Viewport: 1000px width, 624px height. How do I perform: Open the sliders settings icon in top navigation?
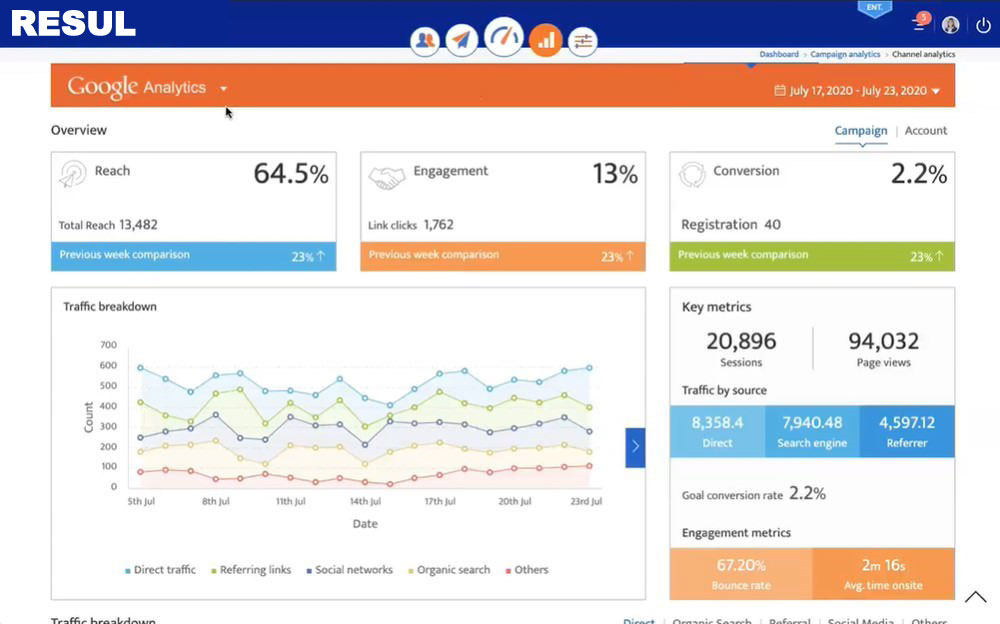point(582,41)
